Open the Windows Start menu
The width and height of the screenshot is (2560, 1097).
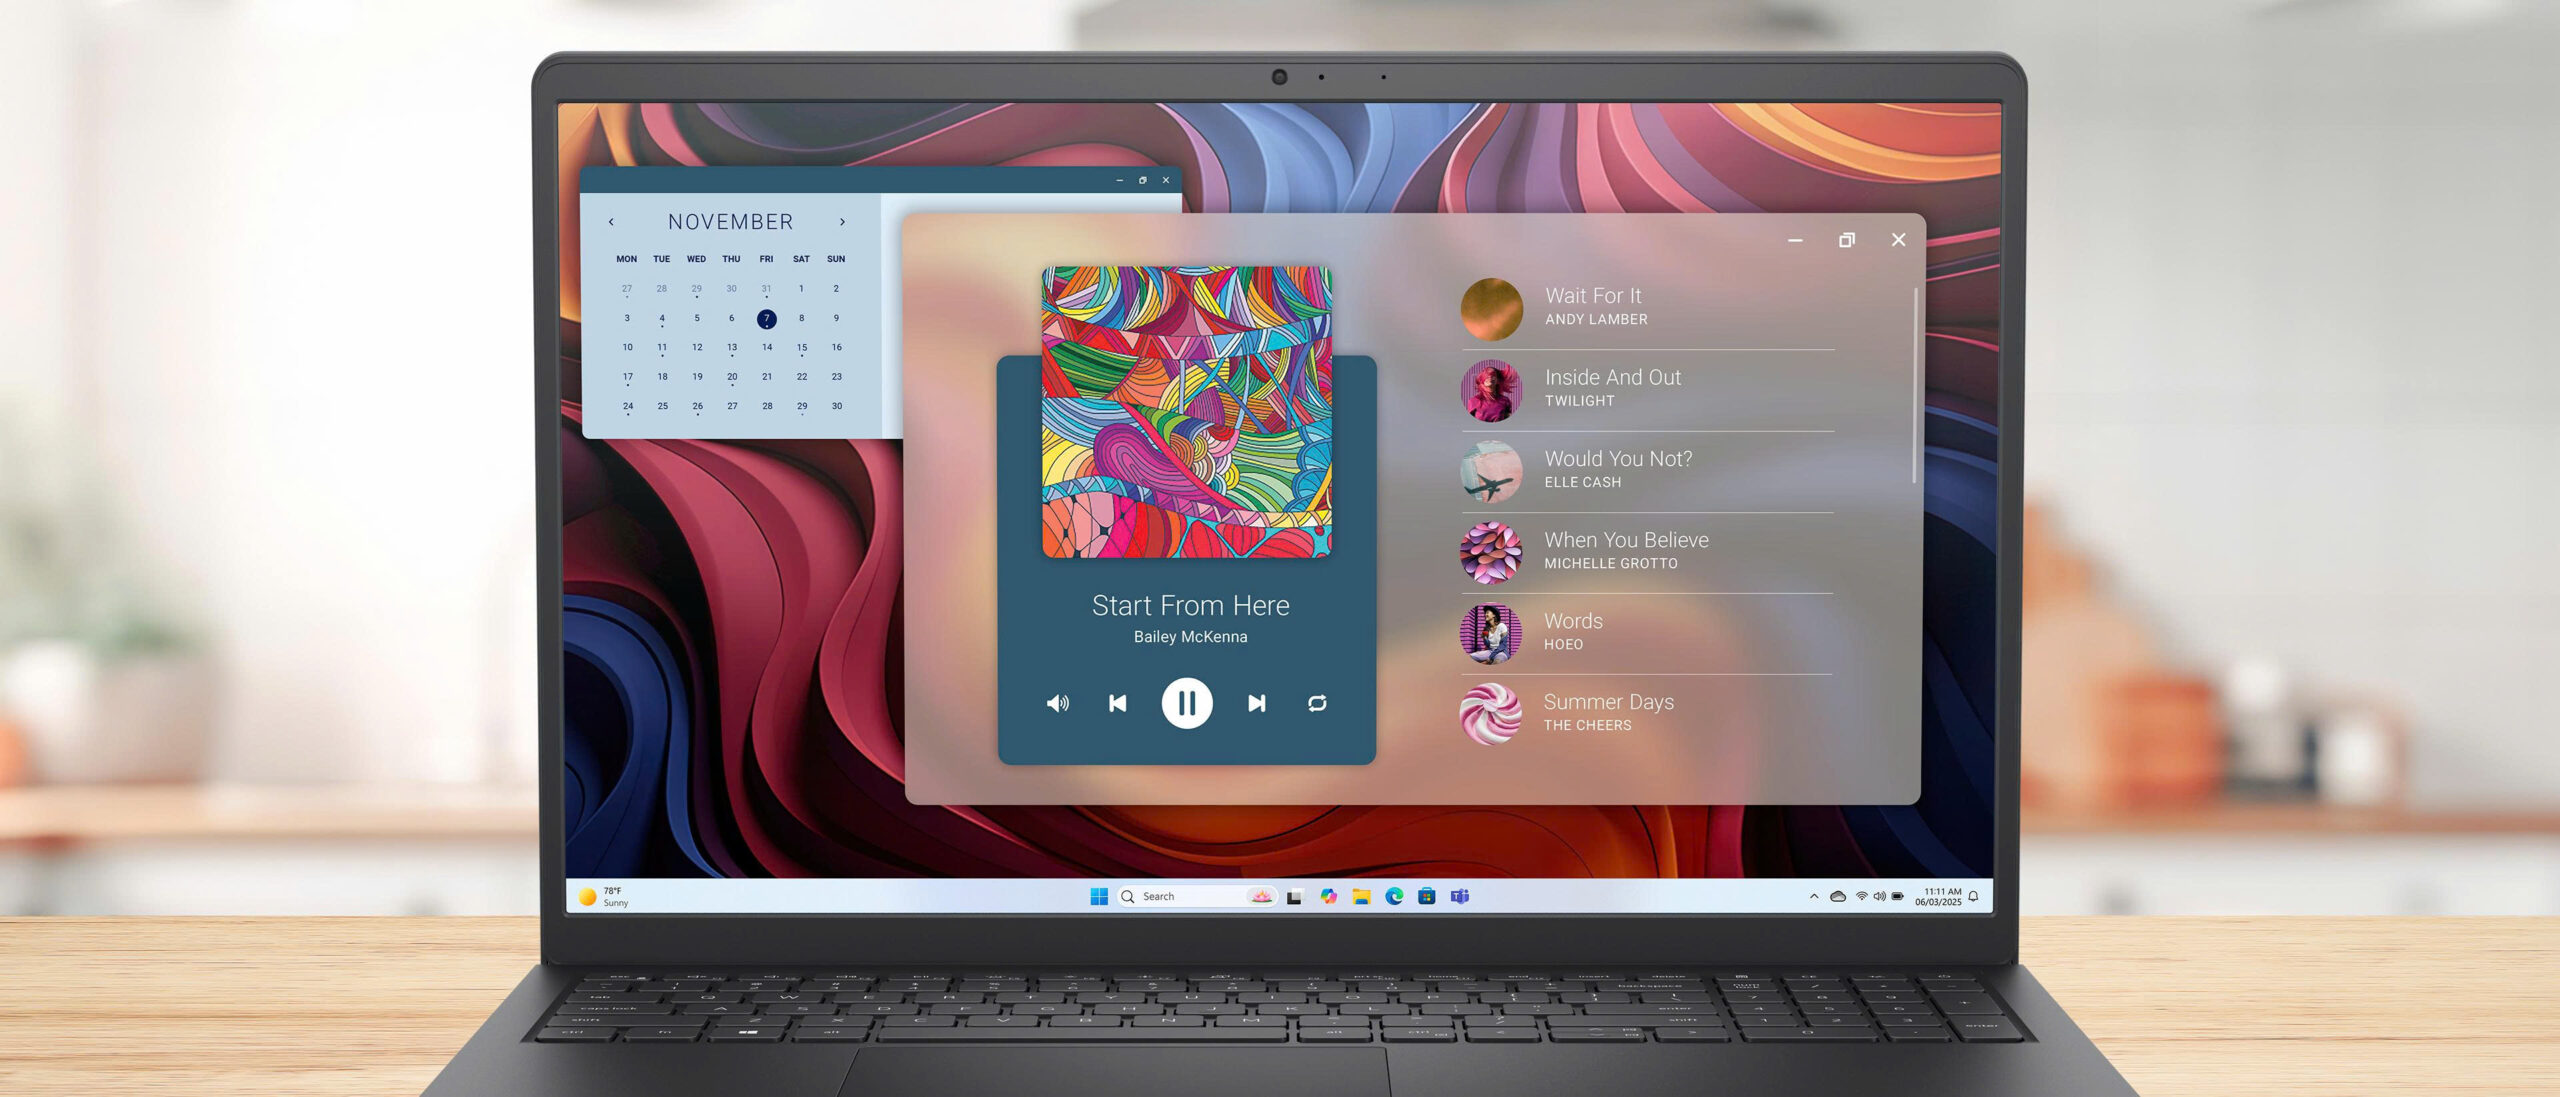tap(1099, 896)
